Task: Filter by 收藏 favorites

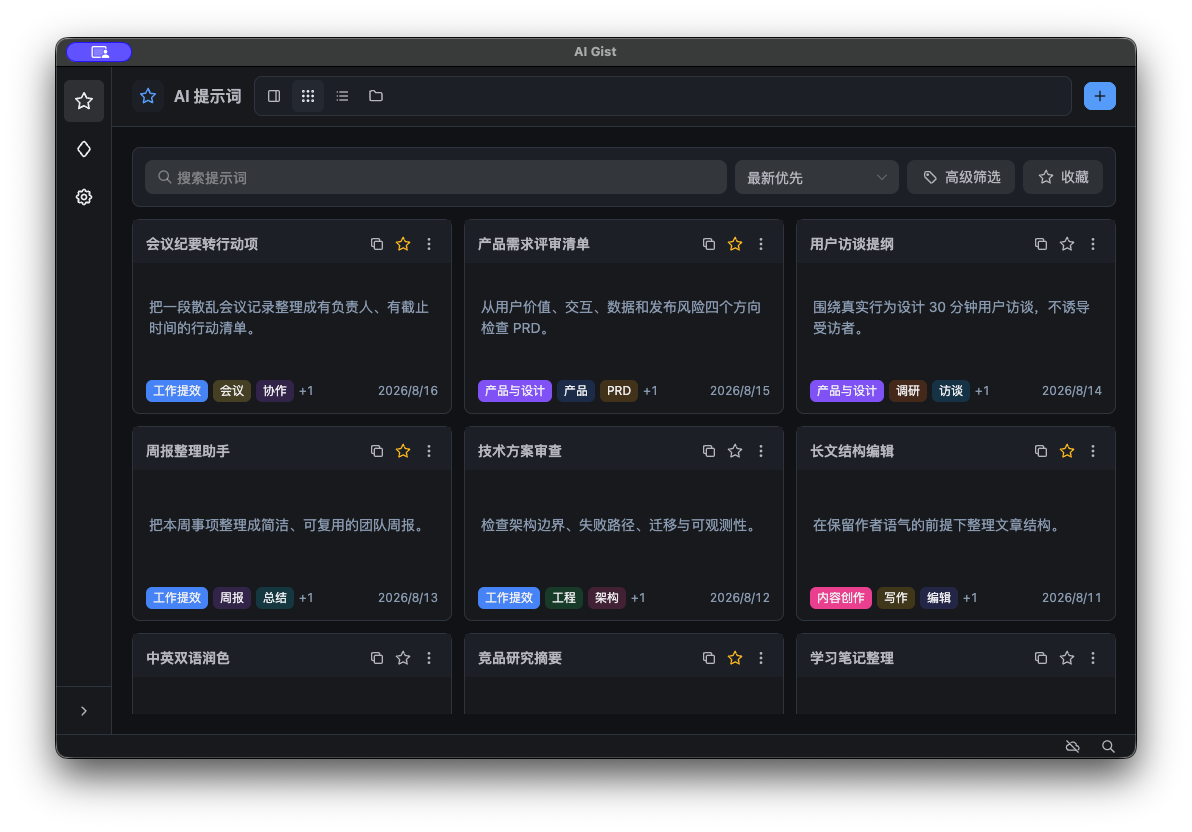Action: click(x=1063, y=177)
